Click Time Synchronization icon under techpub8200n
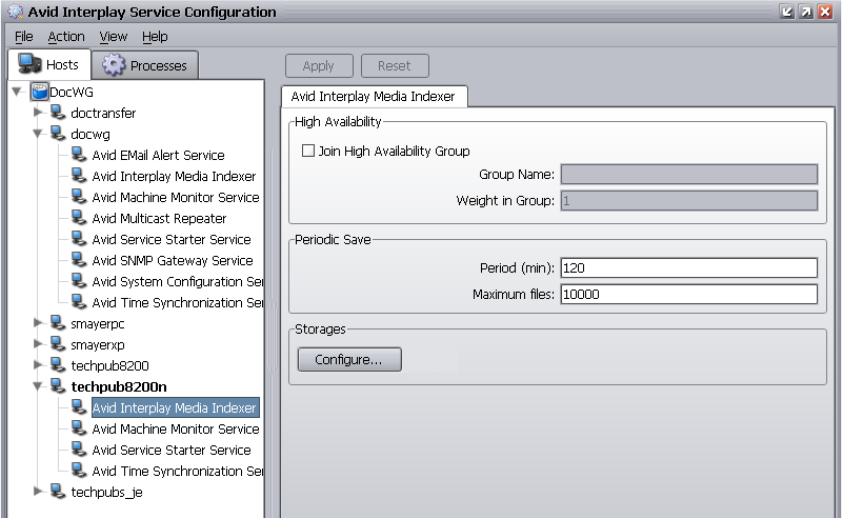The height and width of the screenshot is (518, 842). (79, 471)
